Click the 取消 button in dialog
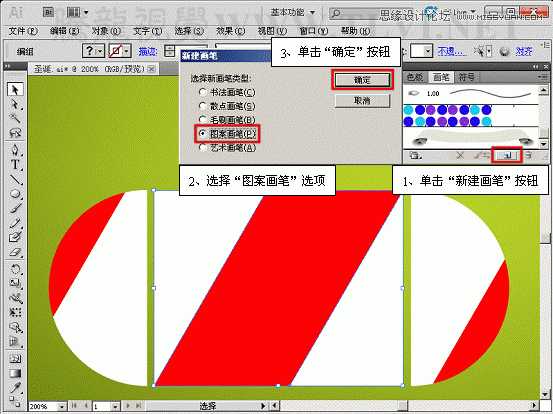The image size is (553, 414). click(363, 101)
